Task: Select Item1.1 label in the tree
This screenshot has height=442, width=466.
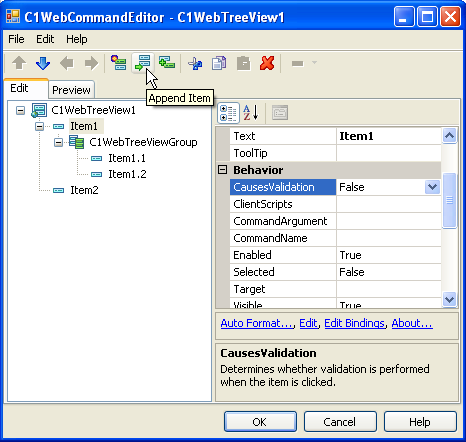Action: tap(127, 158)
